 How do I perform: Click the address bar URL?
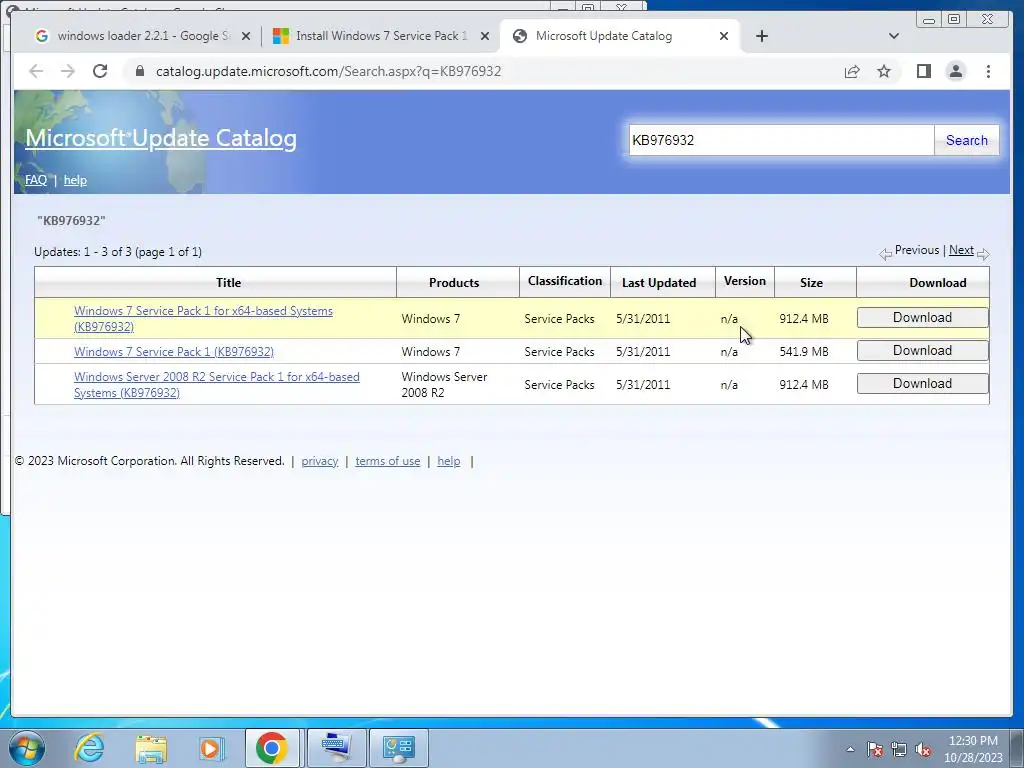328,71
